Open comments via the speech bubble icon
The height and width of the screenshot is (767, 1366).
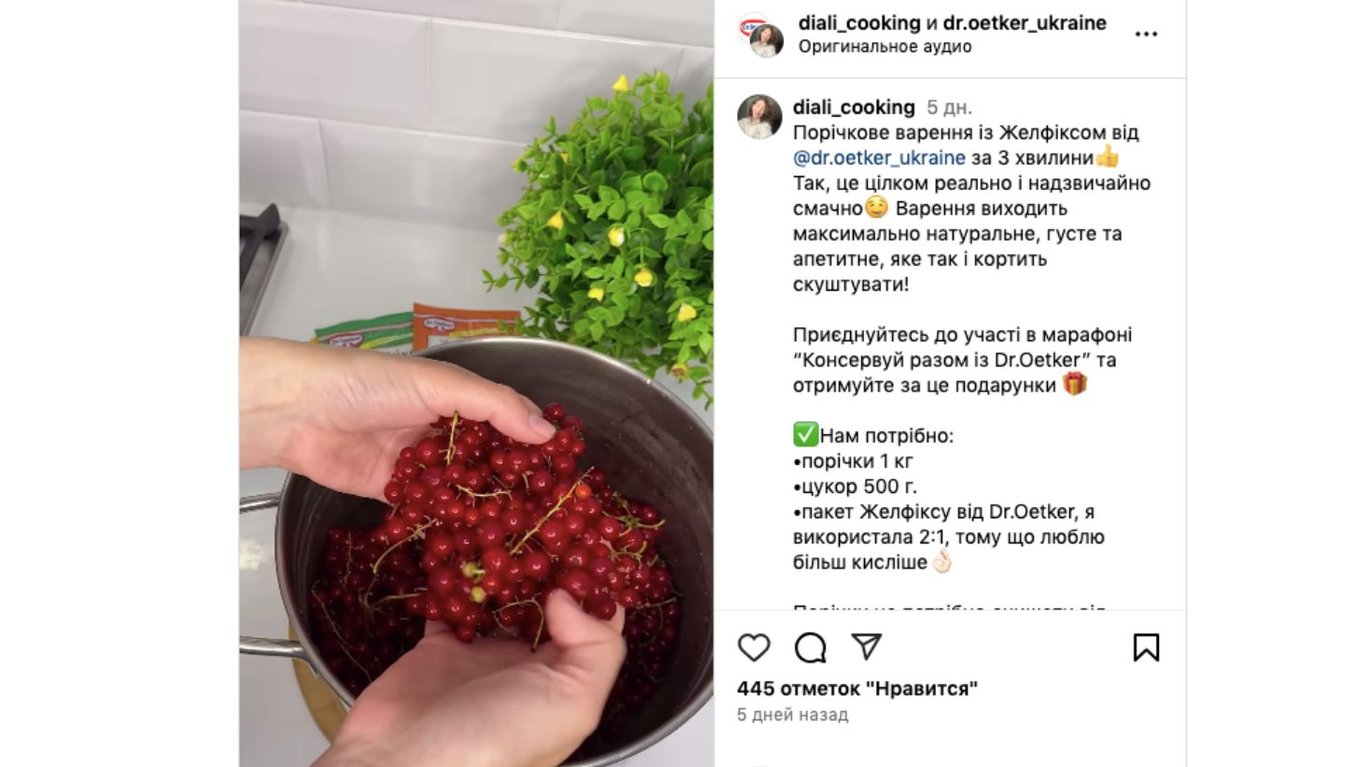tap(810, 648)
